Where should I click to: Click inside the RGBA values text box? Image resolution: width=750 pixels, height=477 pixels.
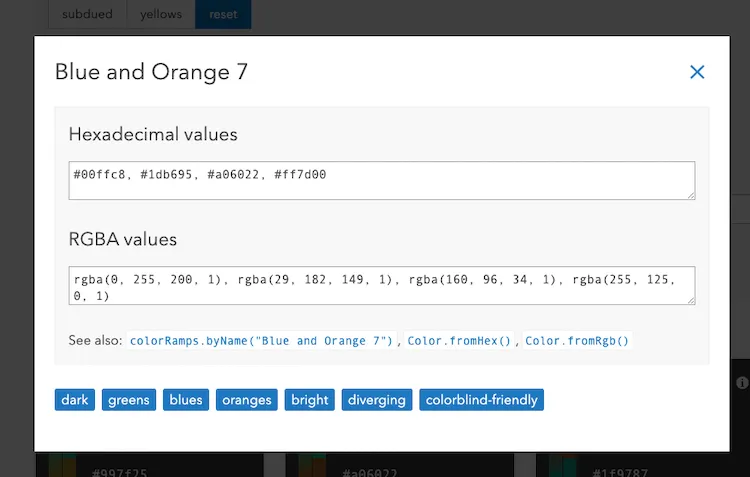click(381, 285)
